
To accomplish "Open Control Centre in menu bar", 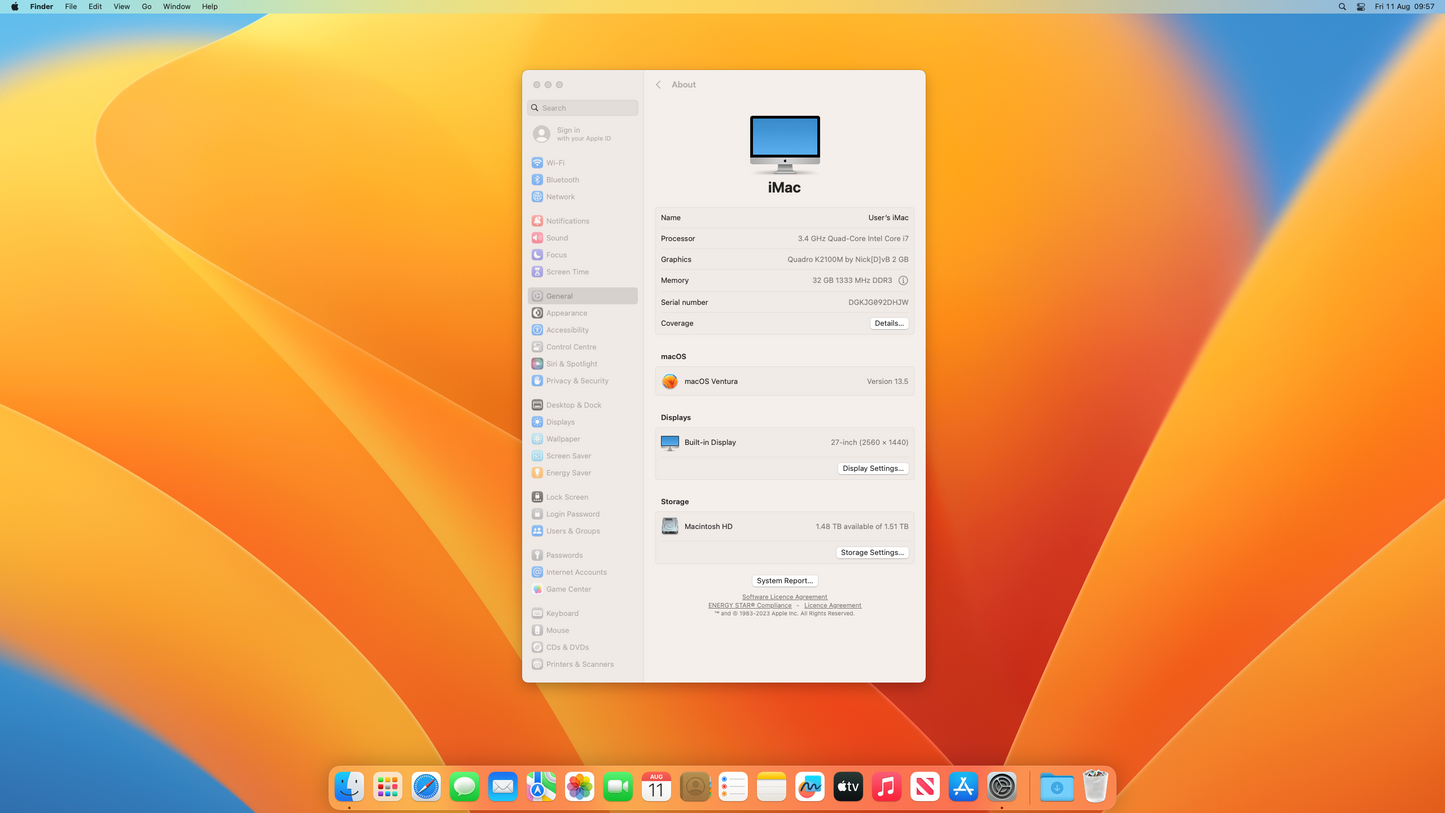I will [x=1361, y=6].
